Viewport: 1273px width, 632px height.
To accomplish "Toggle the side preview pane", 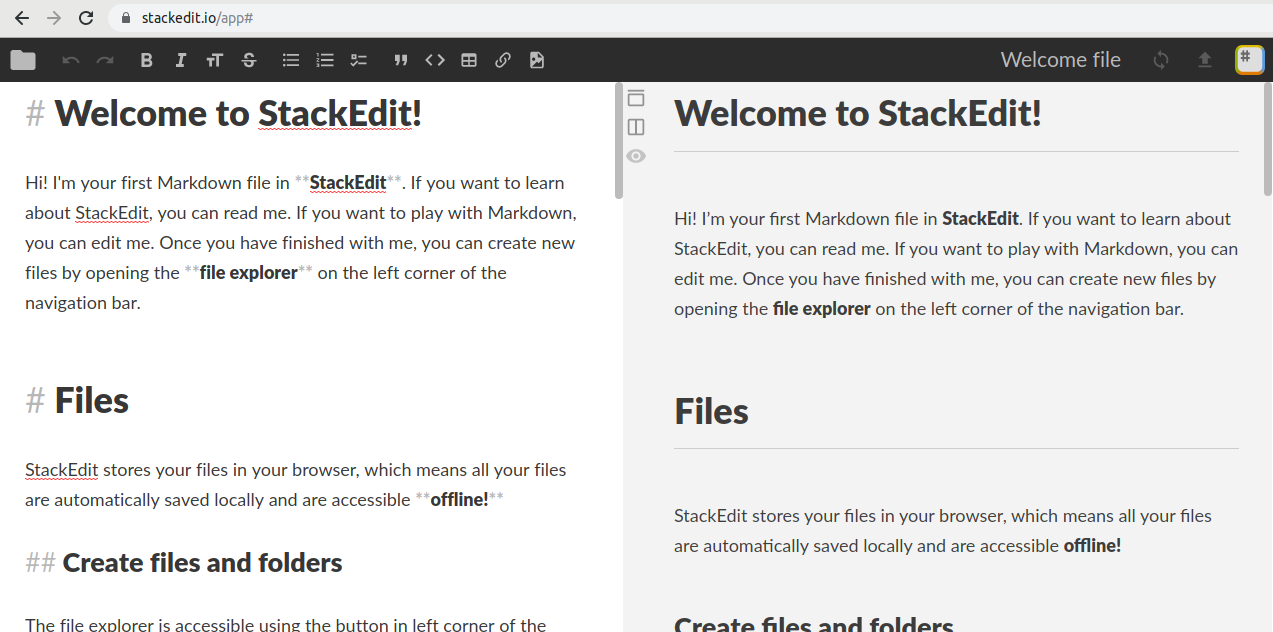I will (x=636, y=127).
